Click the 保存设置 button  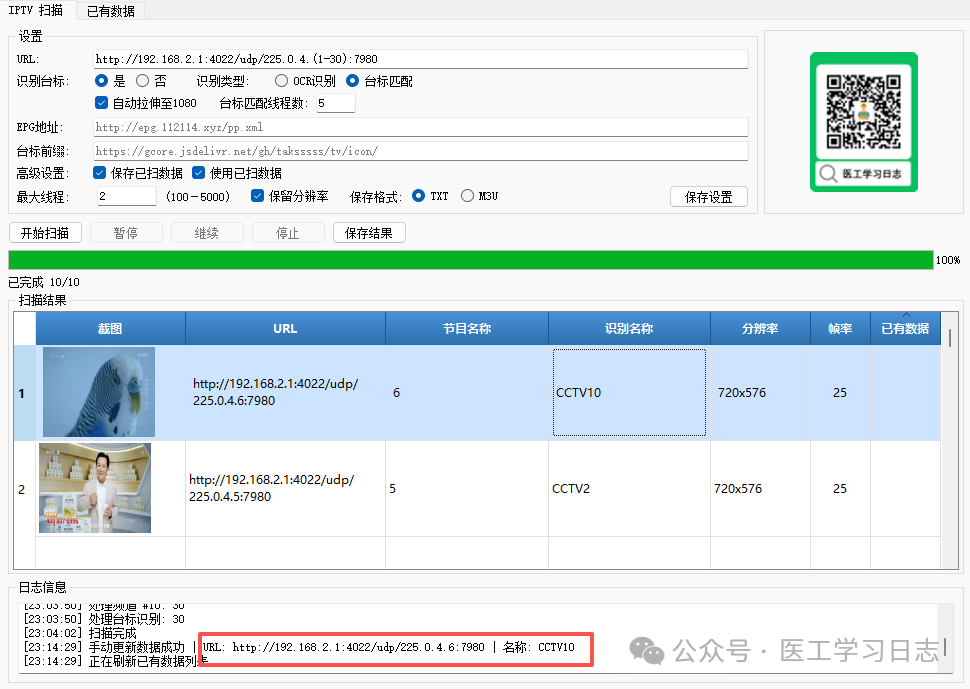708,197
